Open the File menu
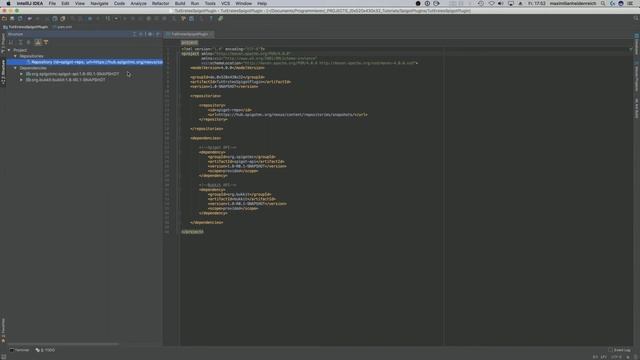 (x=52, y=3)
